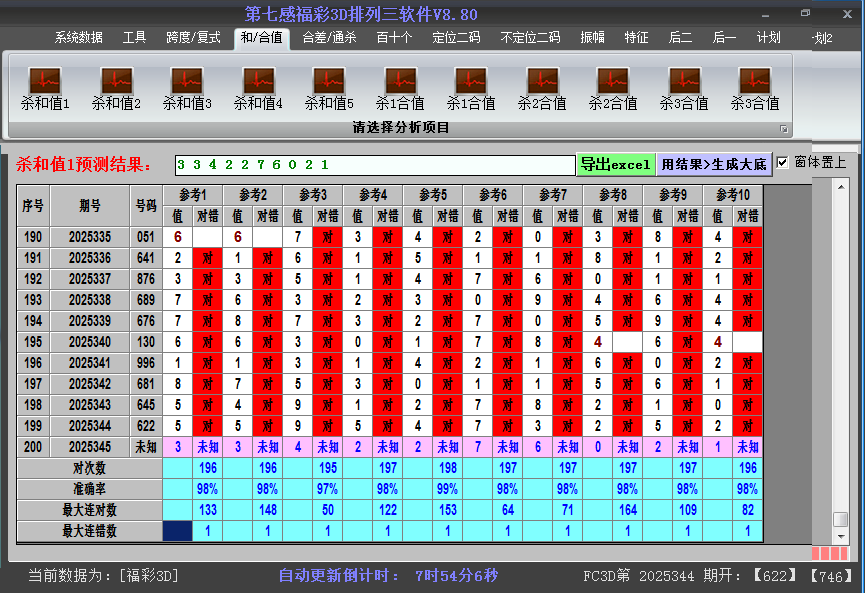Click the 杀2合值 analysis icon

pyautogui.click(x=542, y=81)
